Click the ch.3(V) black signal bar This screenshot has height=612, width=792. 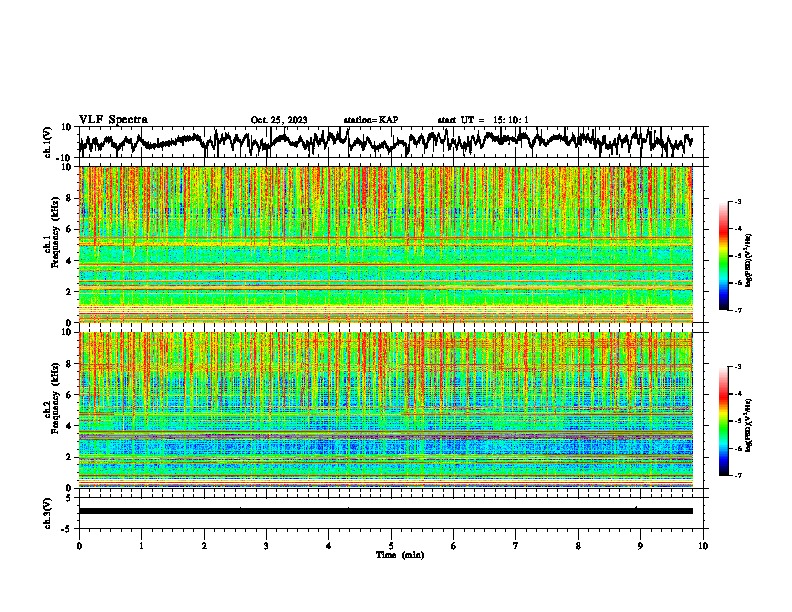[386, 511]
